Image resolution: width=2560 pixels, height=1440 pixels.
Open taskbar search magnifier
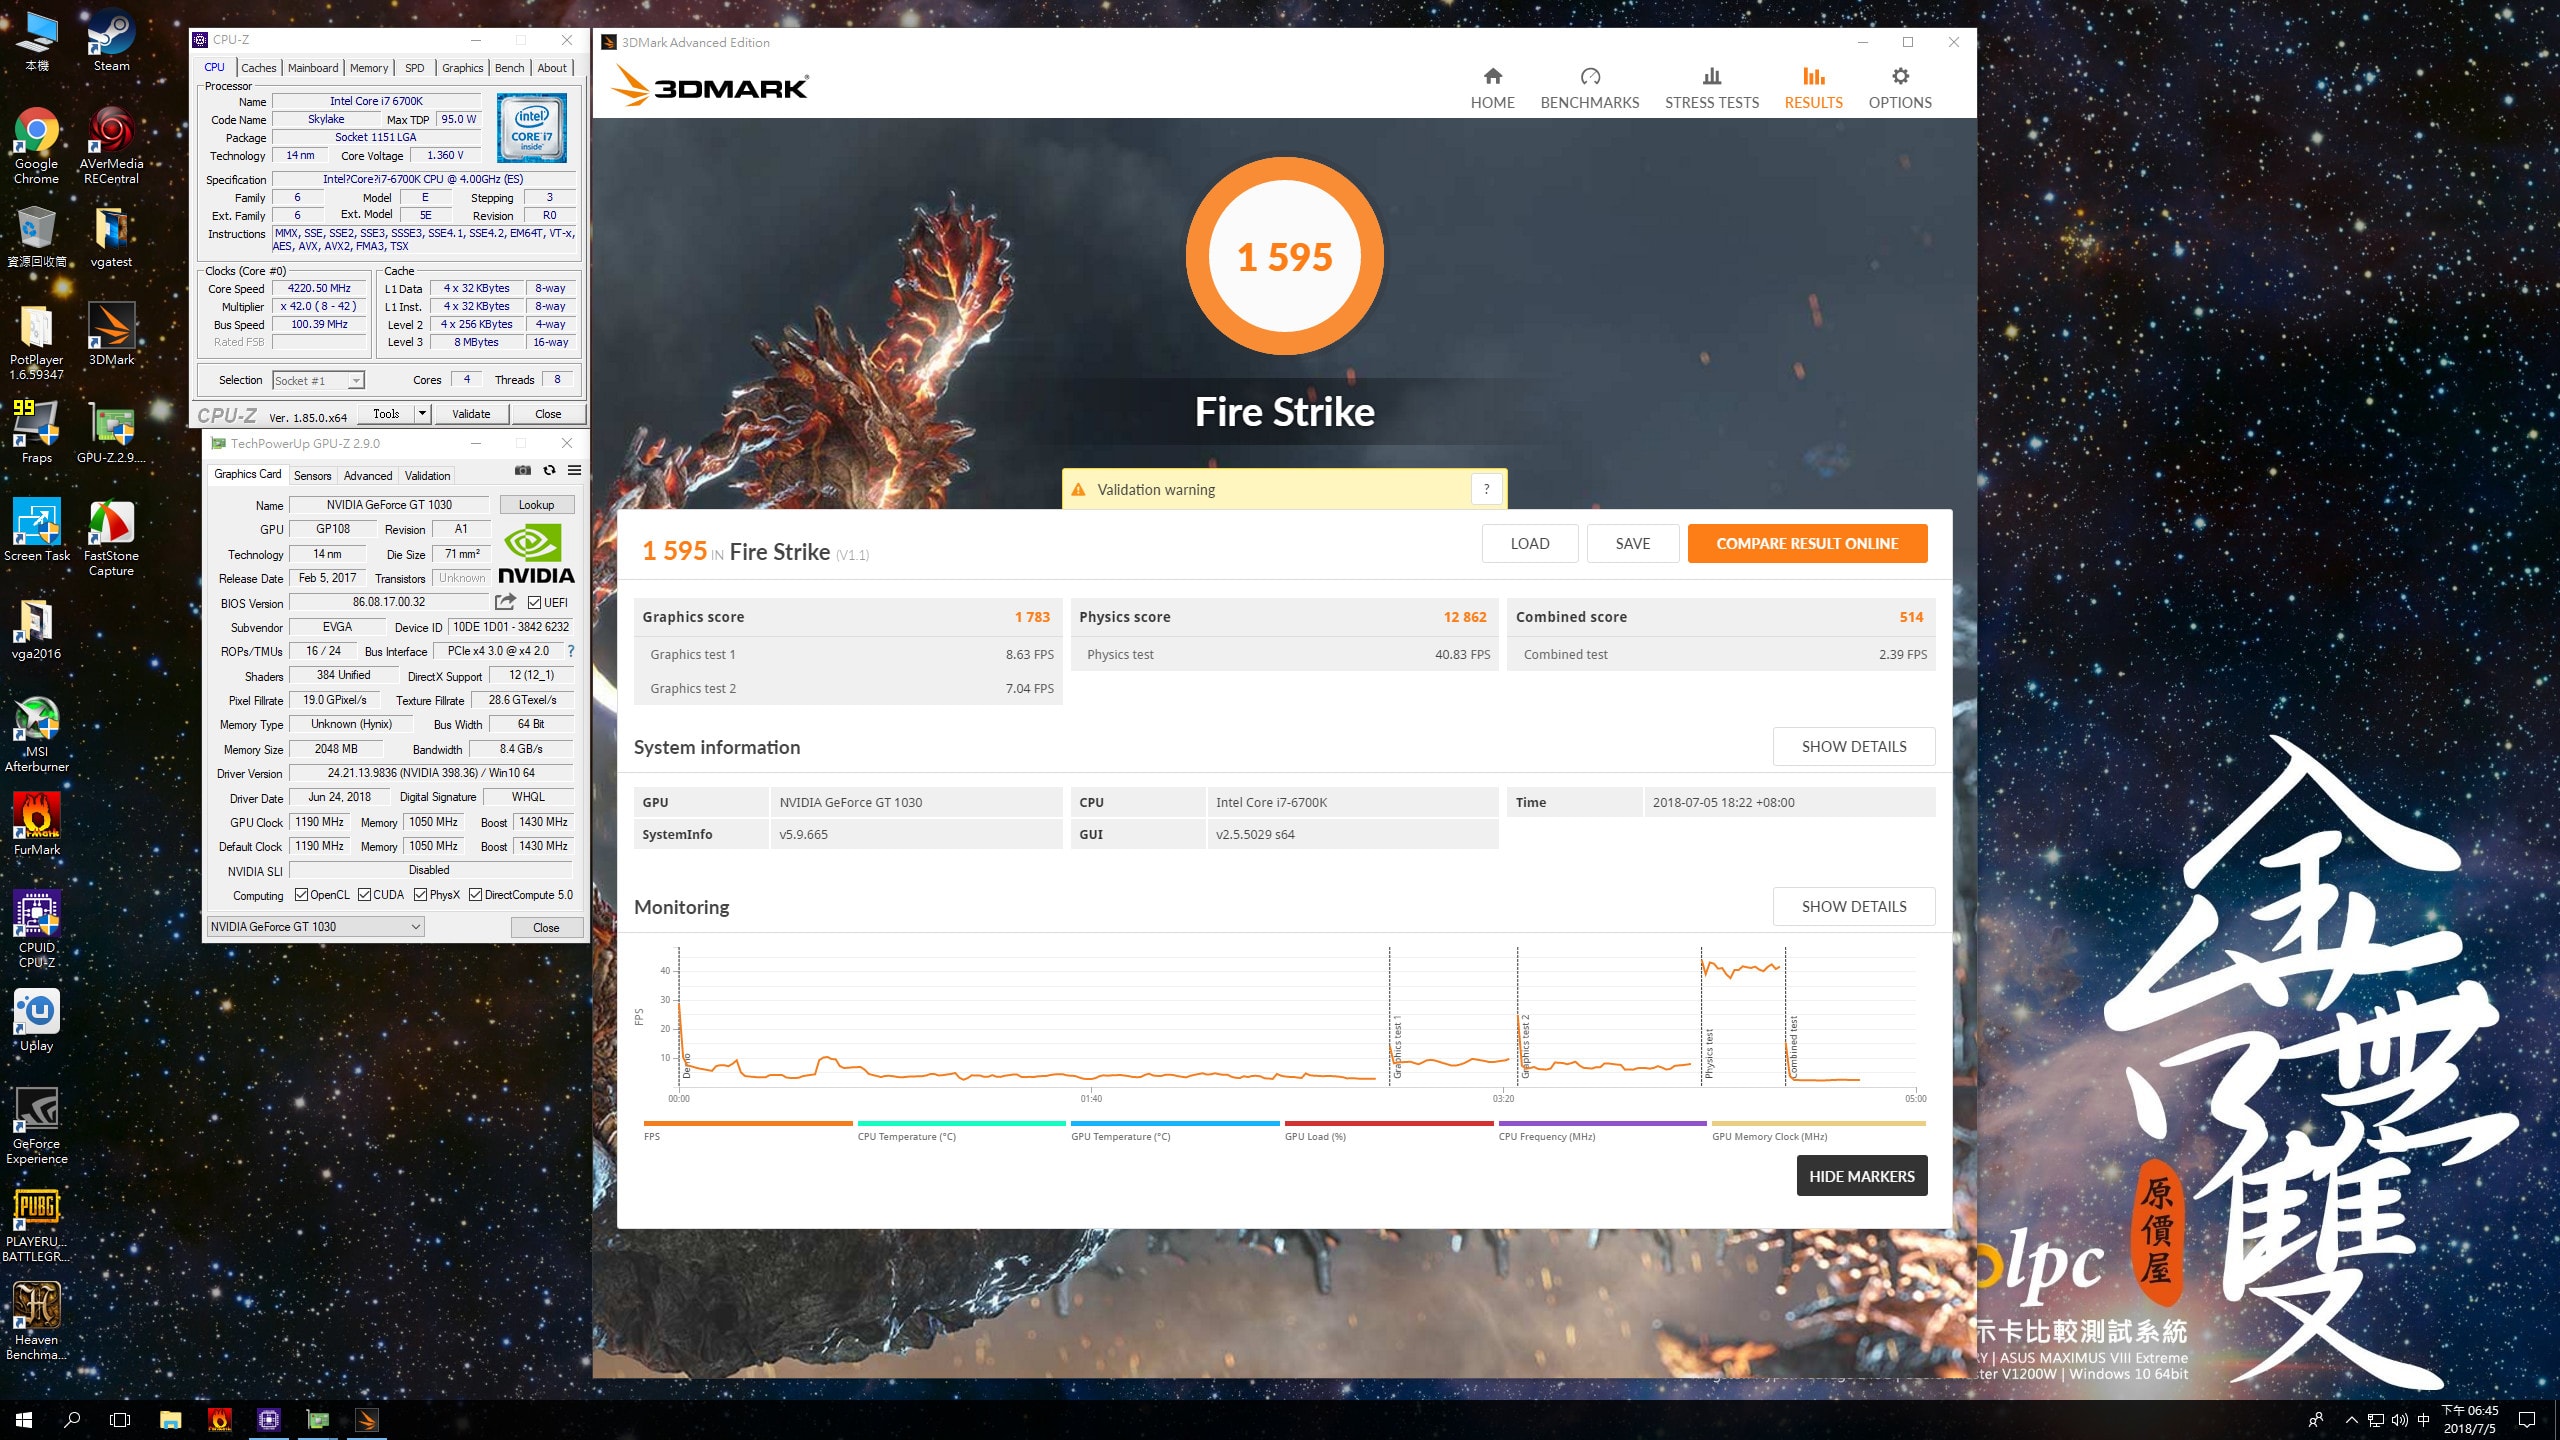[x=72, y=1420]
